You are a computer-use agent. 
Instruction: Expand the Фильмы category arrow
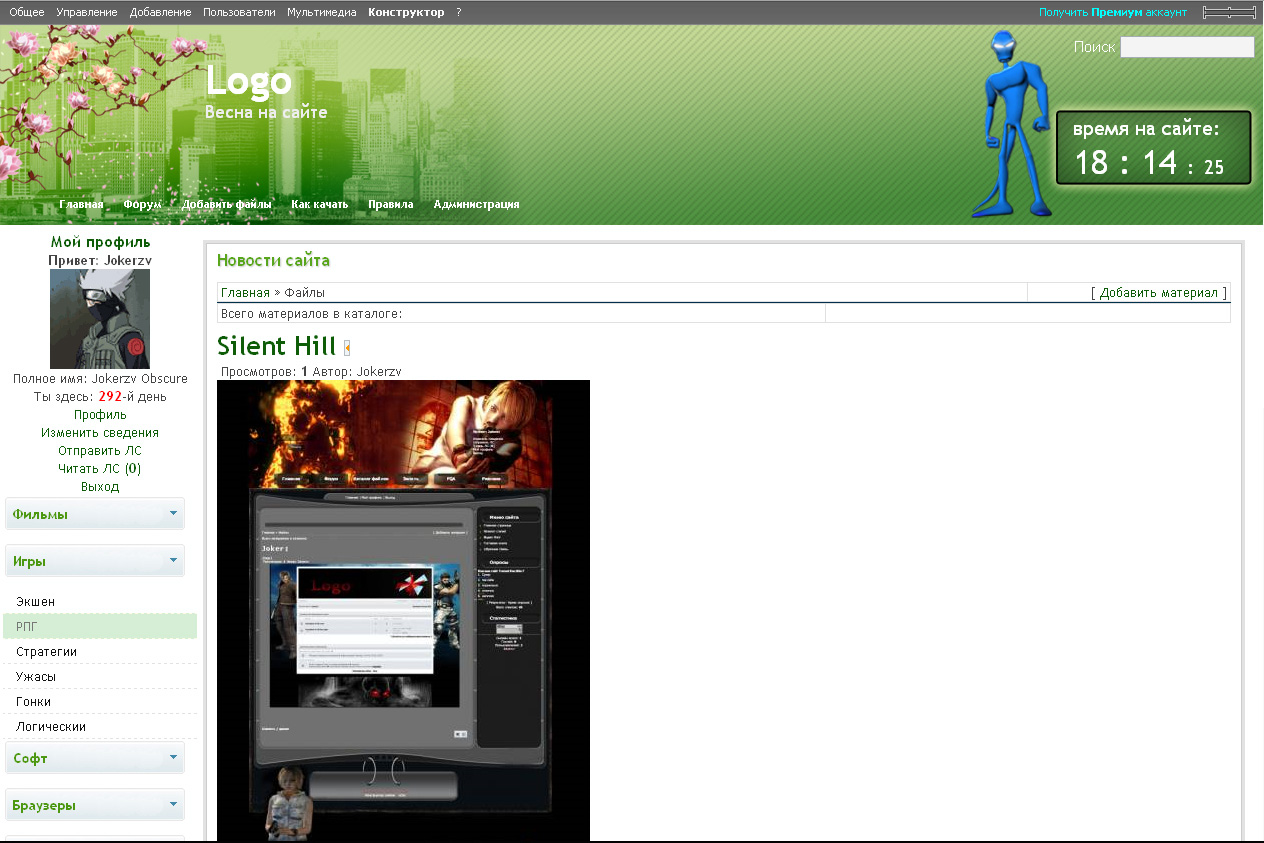pos(173,514)
